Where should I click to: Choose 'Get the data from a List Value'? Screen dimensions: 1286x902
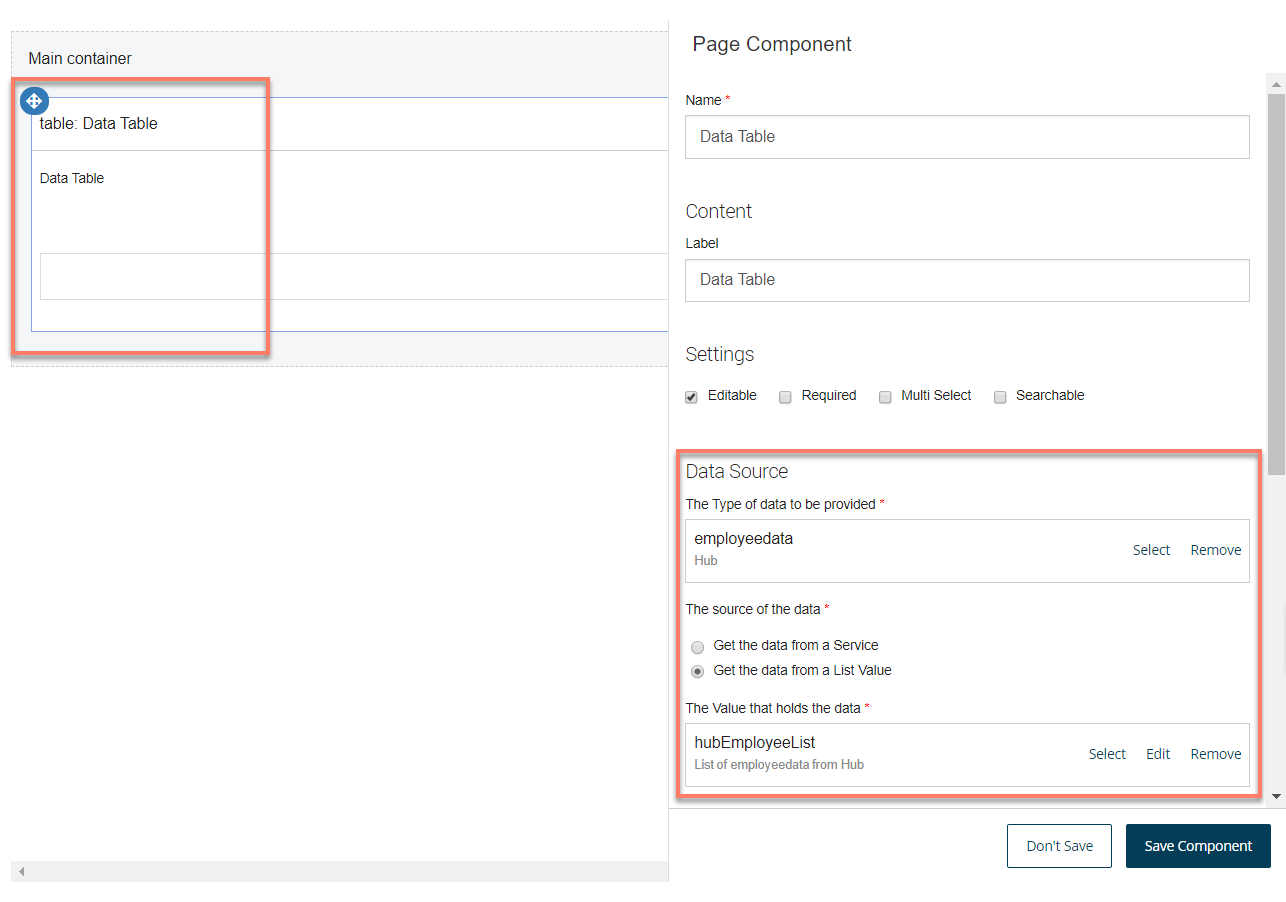697,671
